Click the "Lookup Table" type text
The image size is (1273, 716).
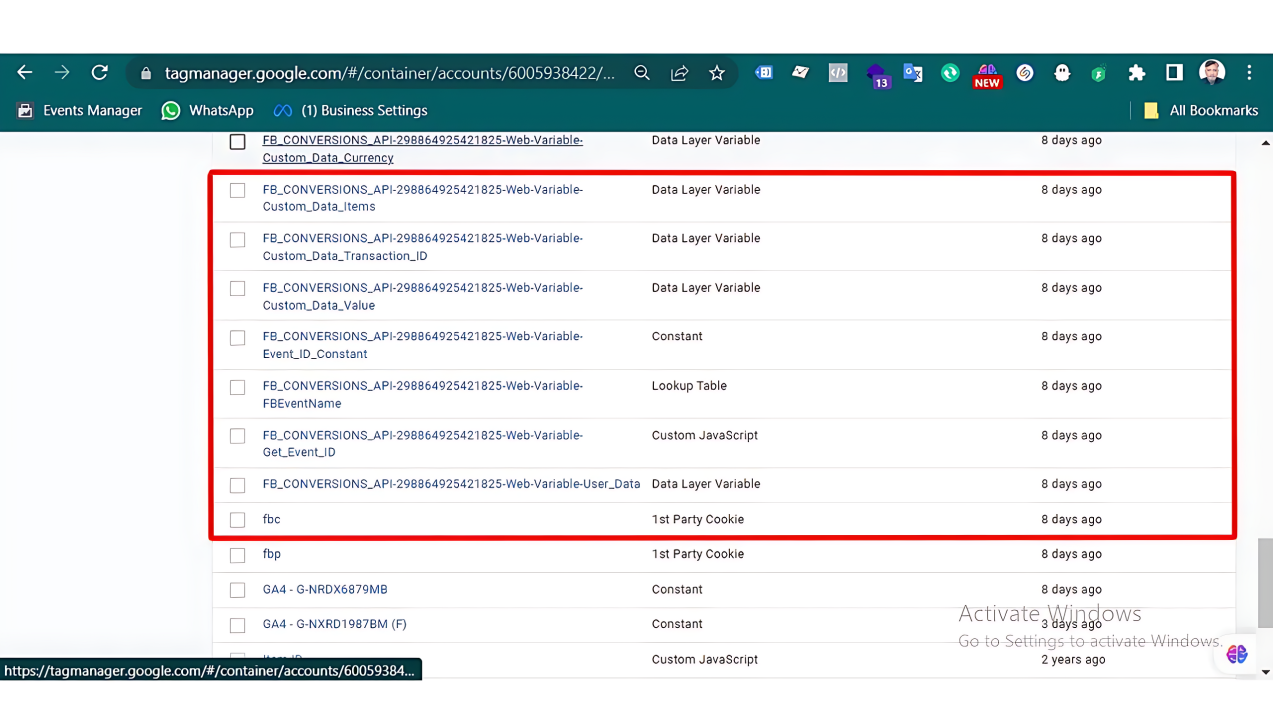(x=689, y=386)
